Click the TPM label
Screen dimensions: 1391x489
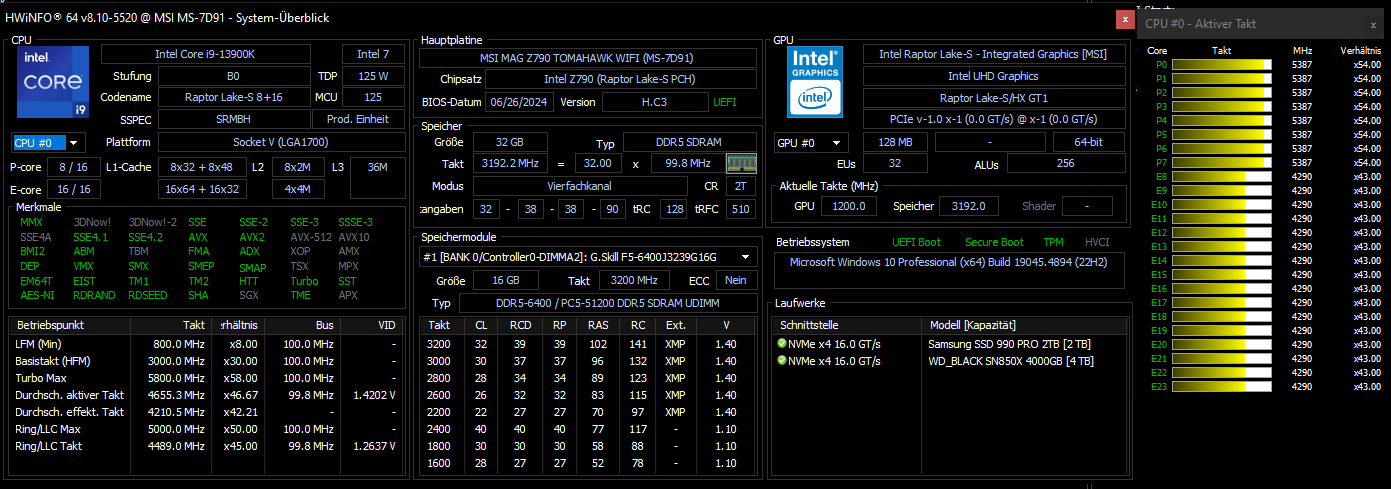pyautogui.click(x=1053, y=242)
